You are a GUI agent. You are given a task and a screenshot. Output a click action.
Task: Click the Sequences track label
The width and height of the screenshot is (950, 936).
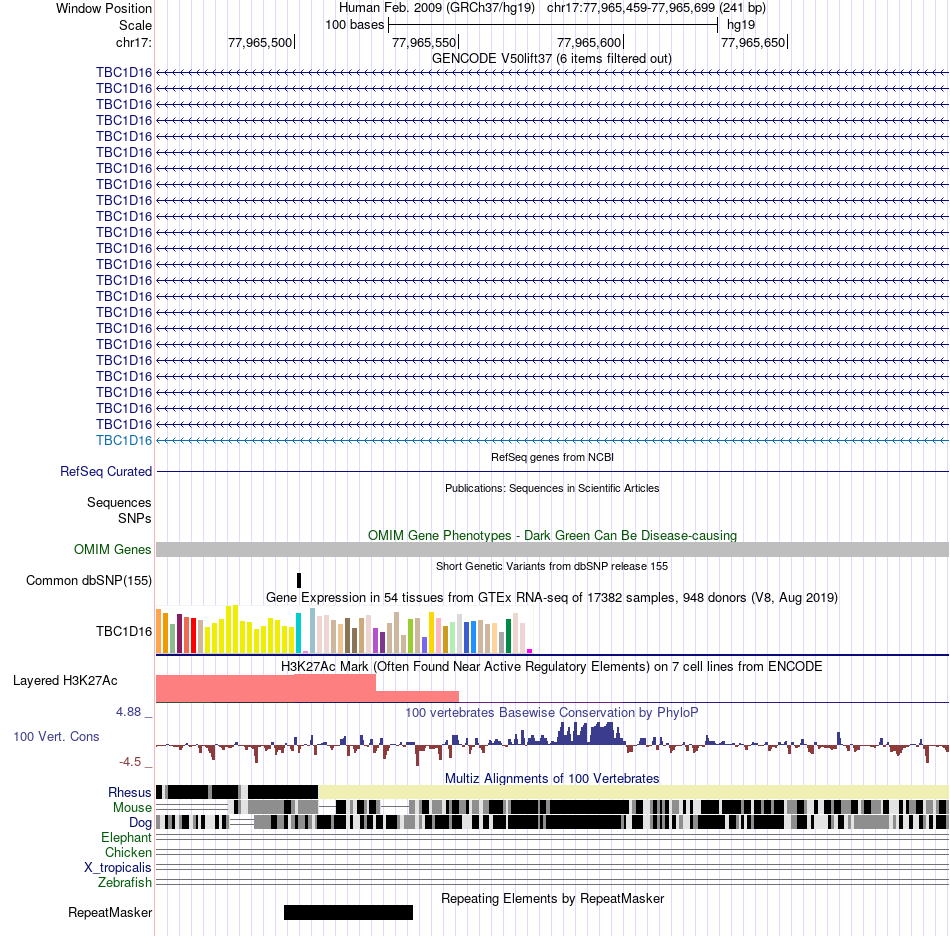tap(119, 502)
